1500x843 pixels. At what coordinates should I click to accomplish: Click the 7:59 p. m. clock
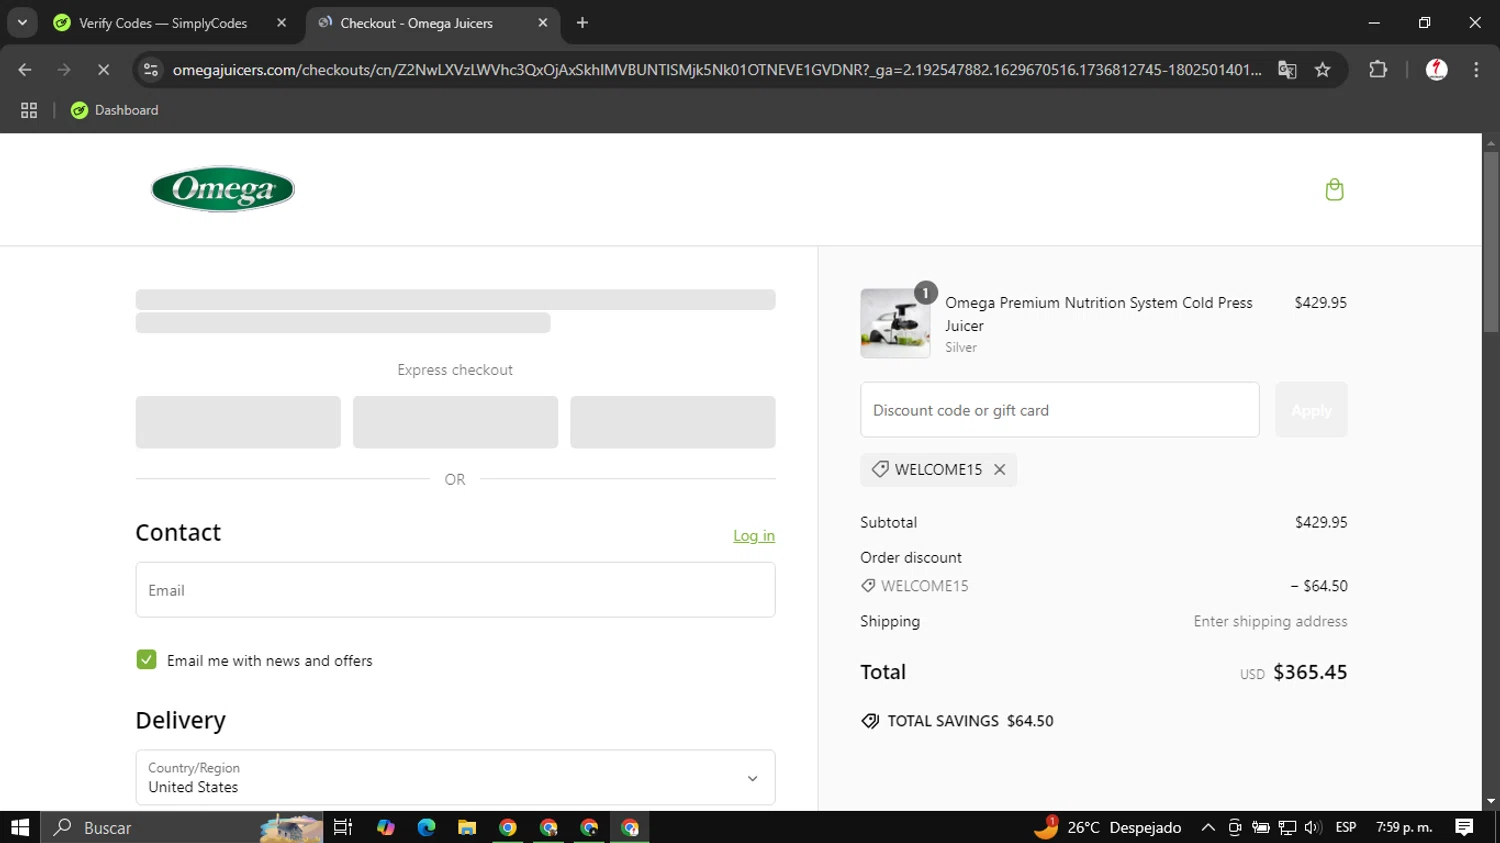[x=1404, y=827]
